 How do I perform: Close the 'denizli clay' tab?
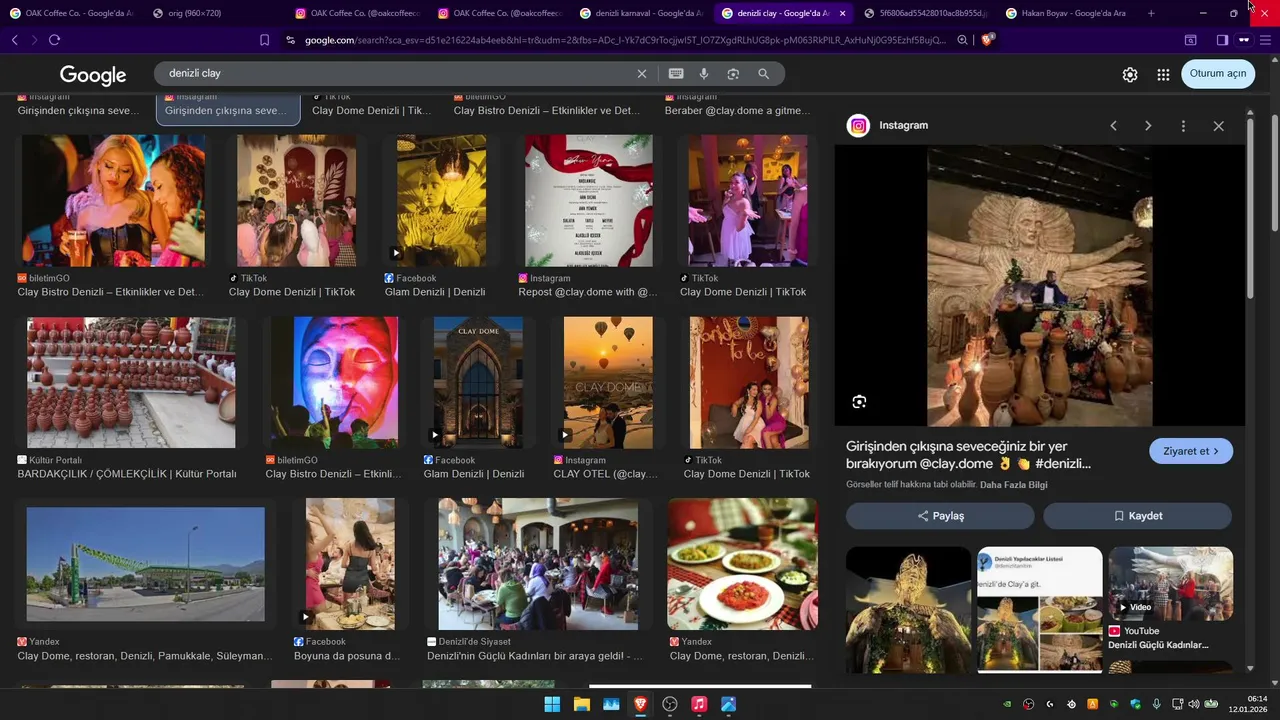pyautogui.click(x=842, y=13)
